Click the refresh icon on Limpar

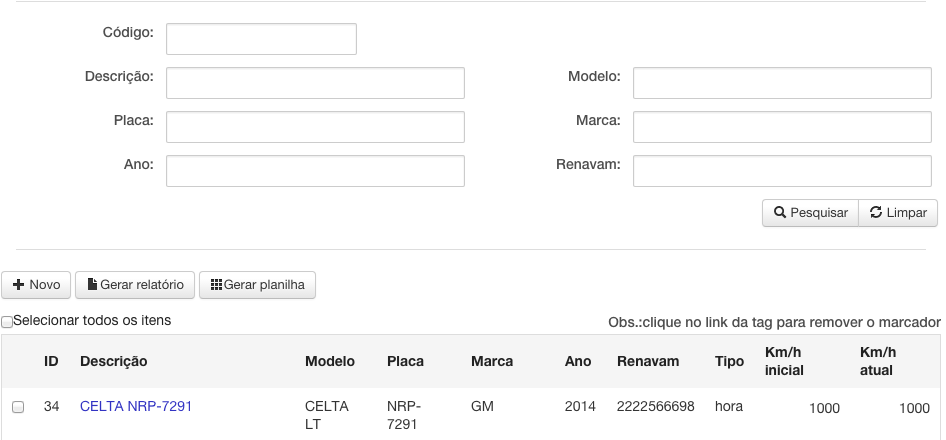click(876, 212)
